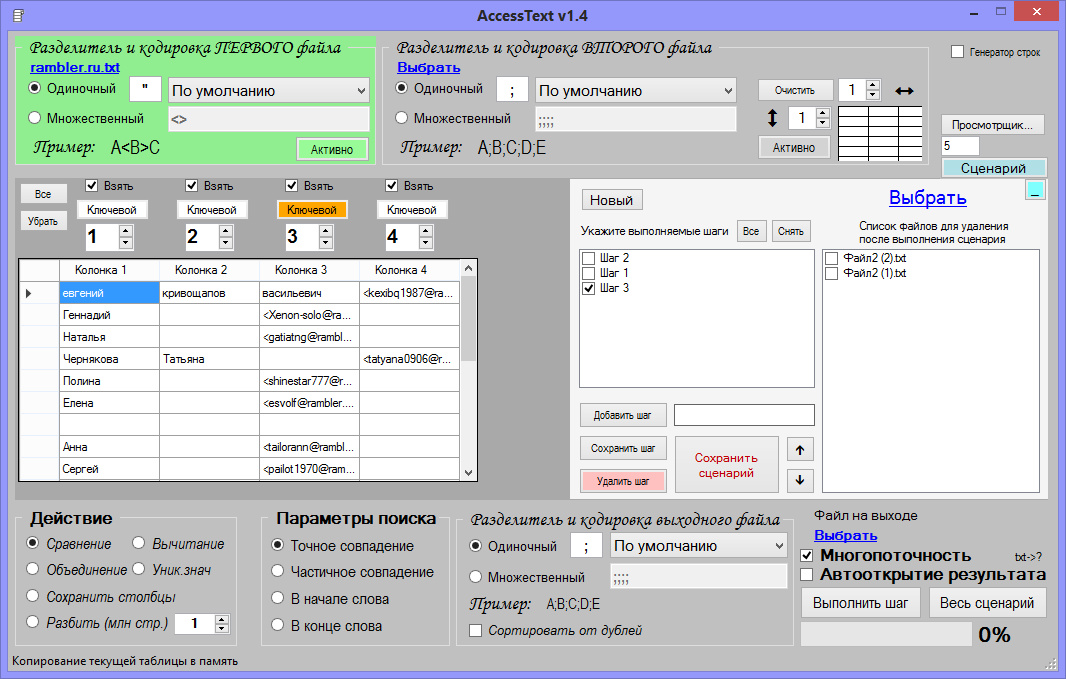The width and height of the screenshot is (1066, 679).
Task: Click the txt->? label
Action: click(x=1028, y=557)
